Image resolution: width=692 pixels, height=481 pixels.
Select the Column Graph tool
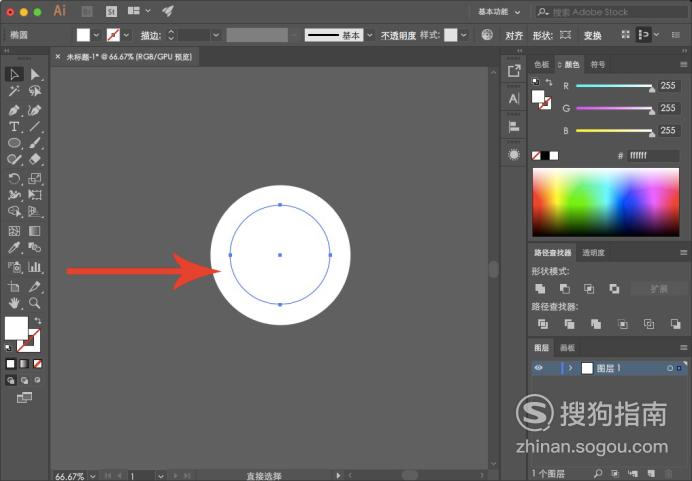point(35,267)
